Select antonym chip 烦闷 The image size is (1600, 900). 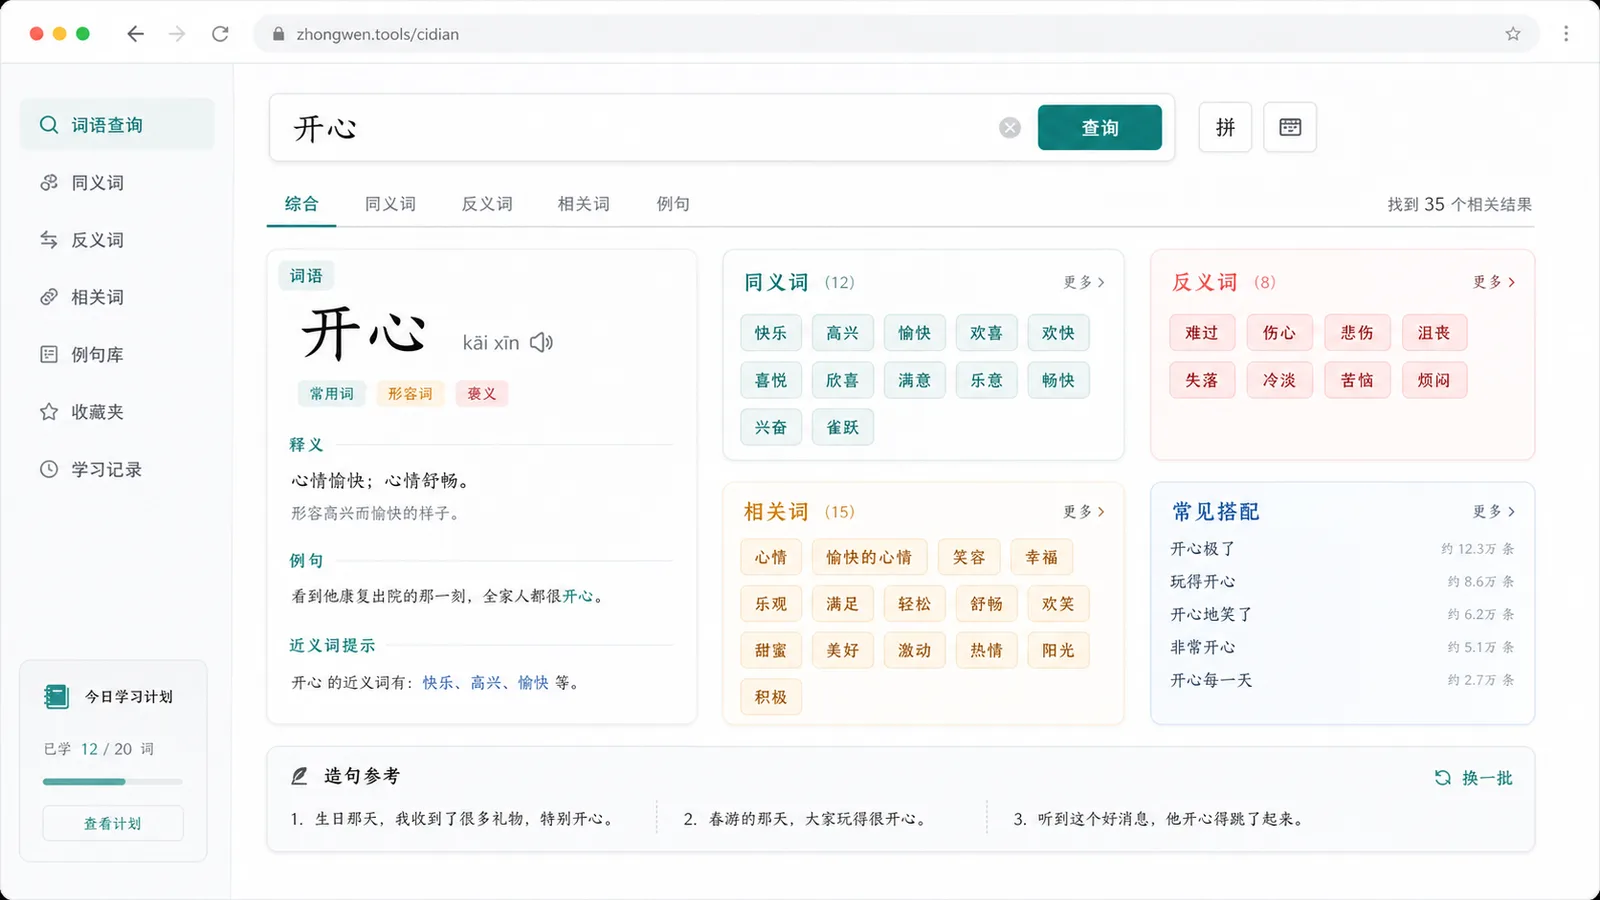1434,380
